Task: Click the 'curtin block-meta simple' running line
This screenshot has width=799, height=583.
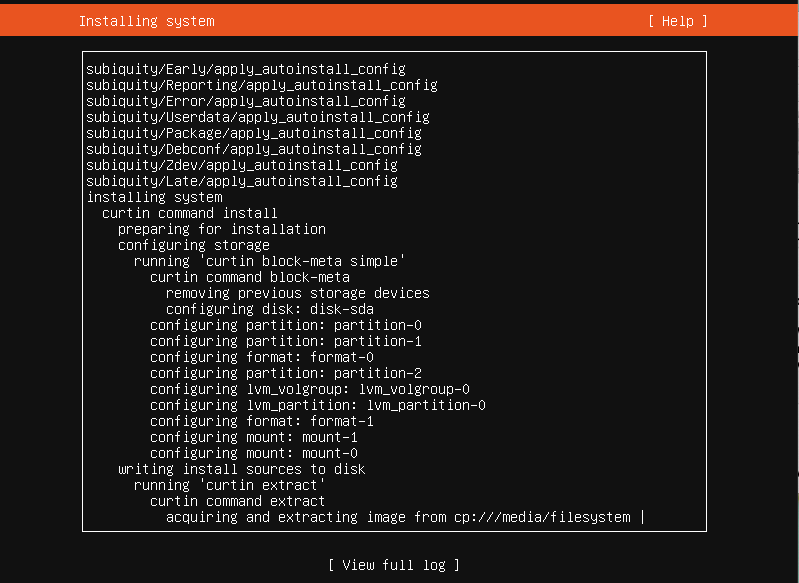Action: (x=270, y=261)
